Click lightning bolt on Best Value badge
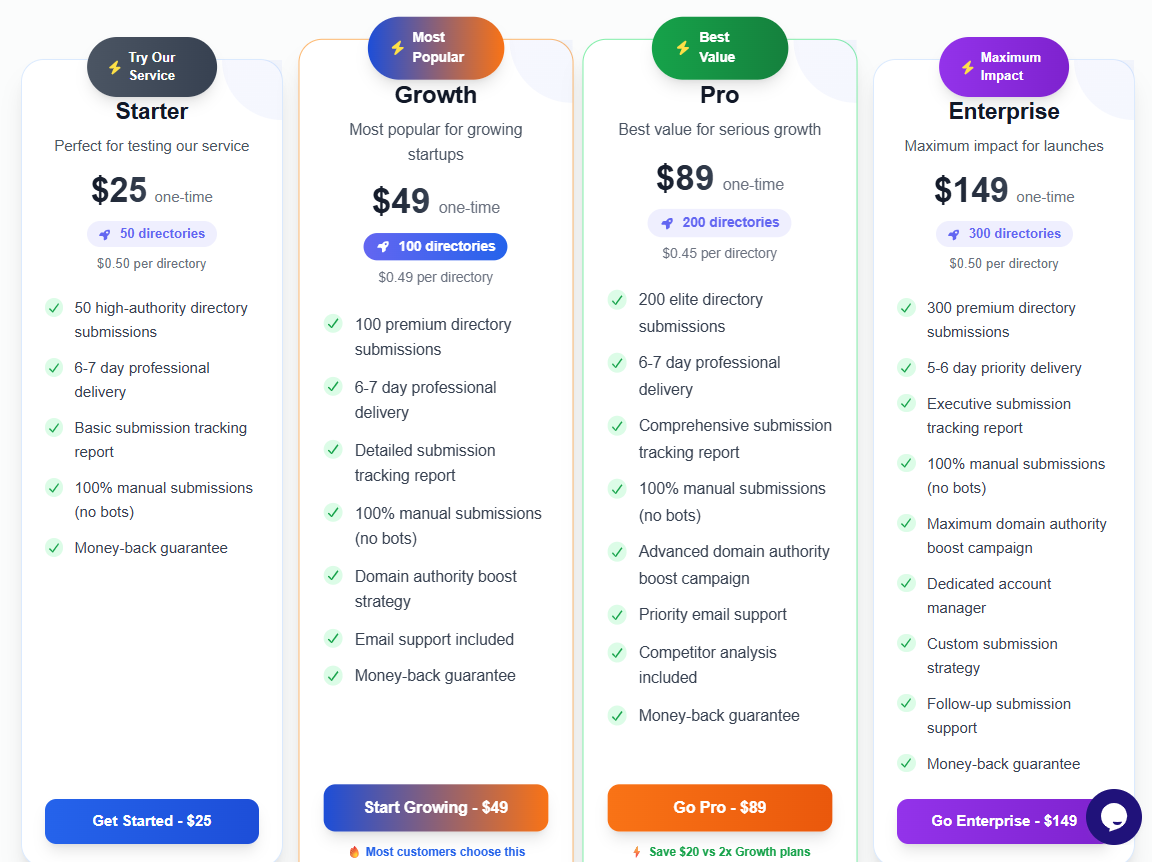Image resolution: width=1152 pixels, height=862 pixels. (683, 48)
